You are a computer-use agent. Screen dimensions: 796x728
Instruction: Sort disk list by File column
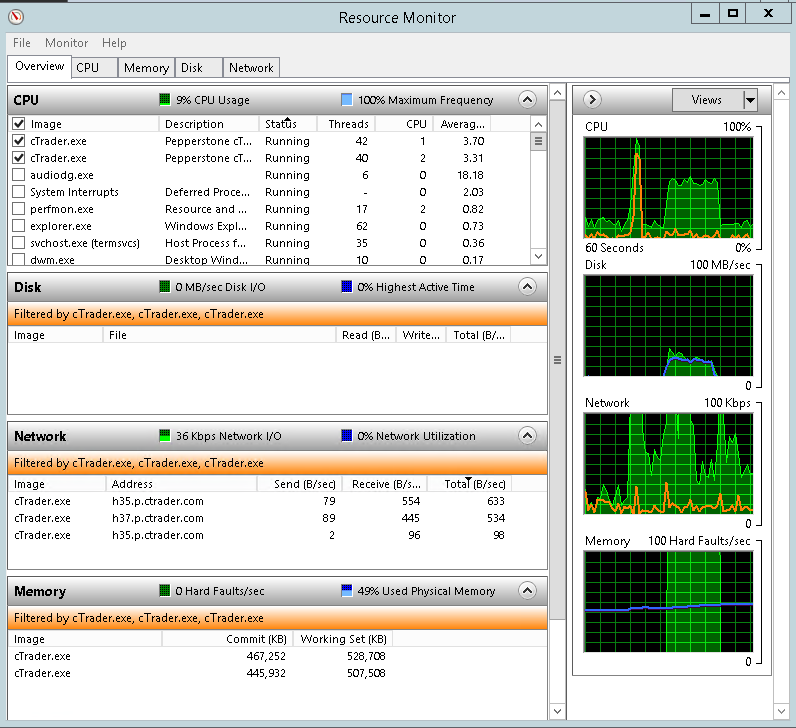point(219,335)
